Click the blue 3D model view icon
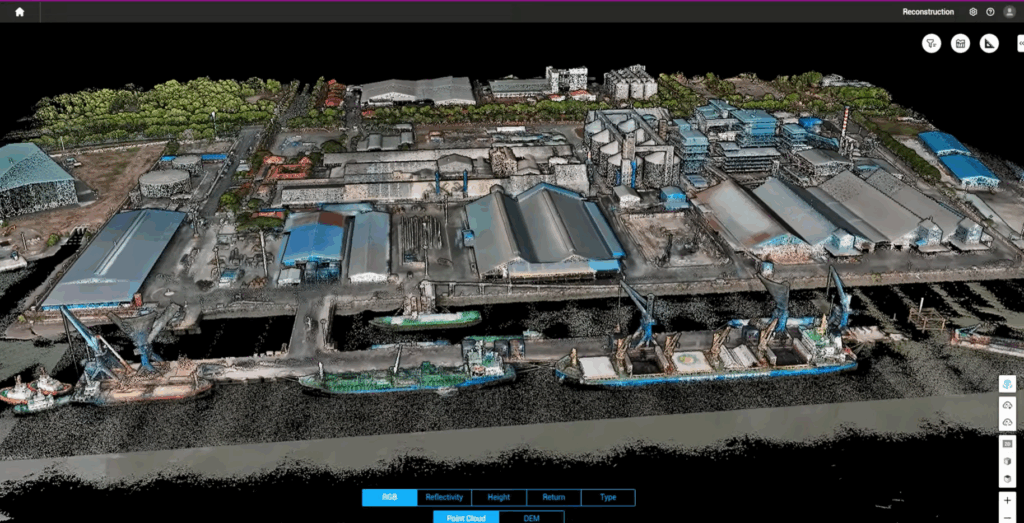The image size is (1024, 523). (1007, 385)
